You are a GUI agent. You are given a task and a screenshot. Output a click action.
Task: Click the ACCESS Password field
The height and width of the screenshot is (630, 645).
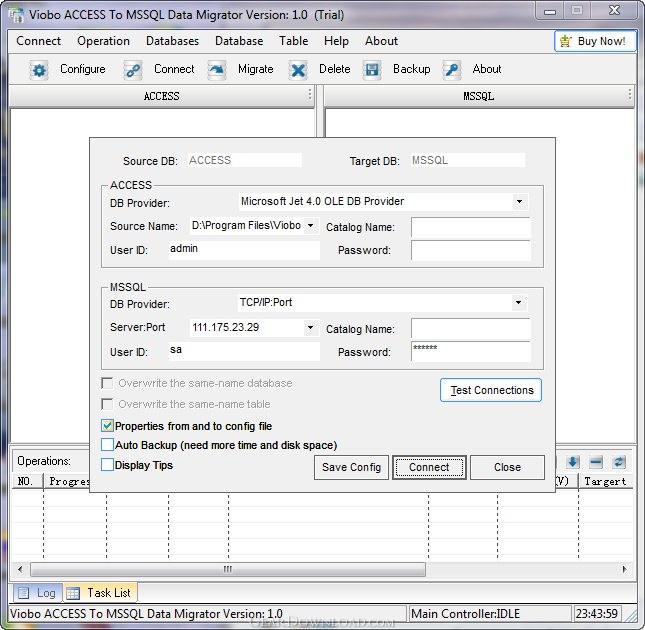click(x=471, y=250)
